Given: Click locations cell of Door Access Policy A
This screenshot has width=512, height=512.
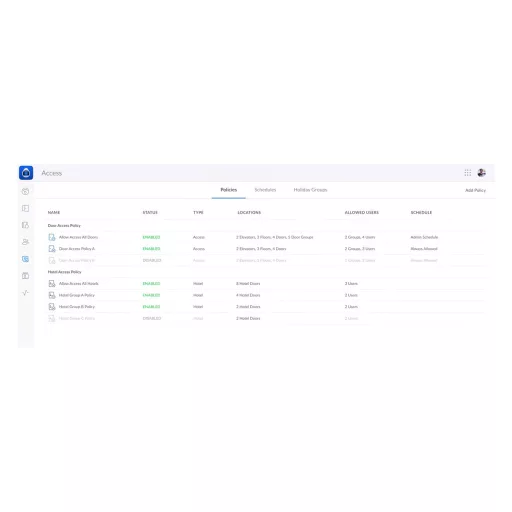Looking at the screenshot, I should 261,249.
